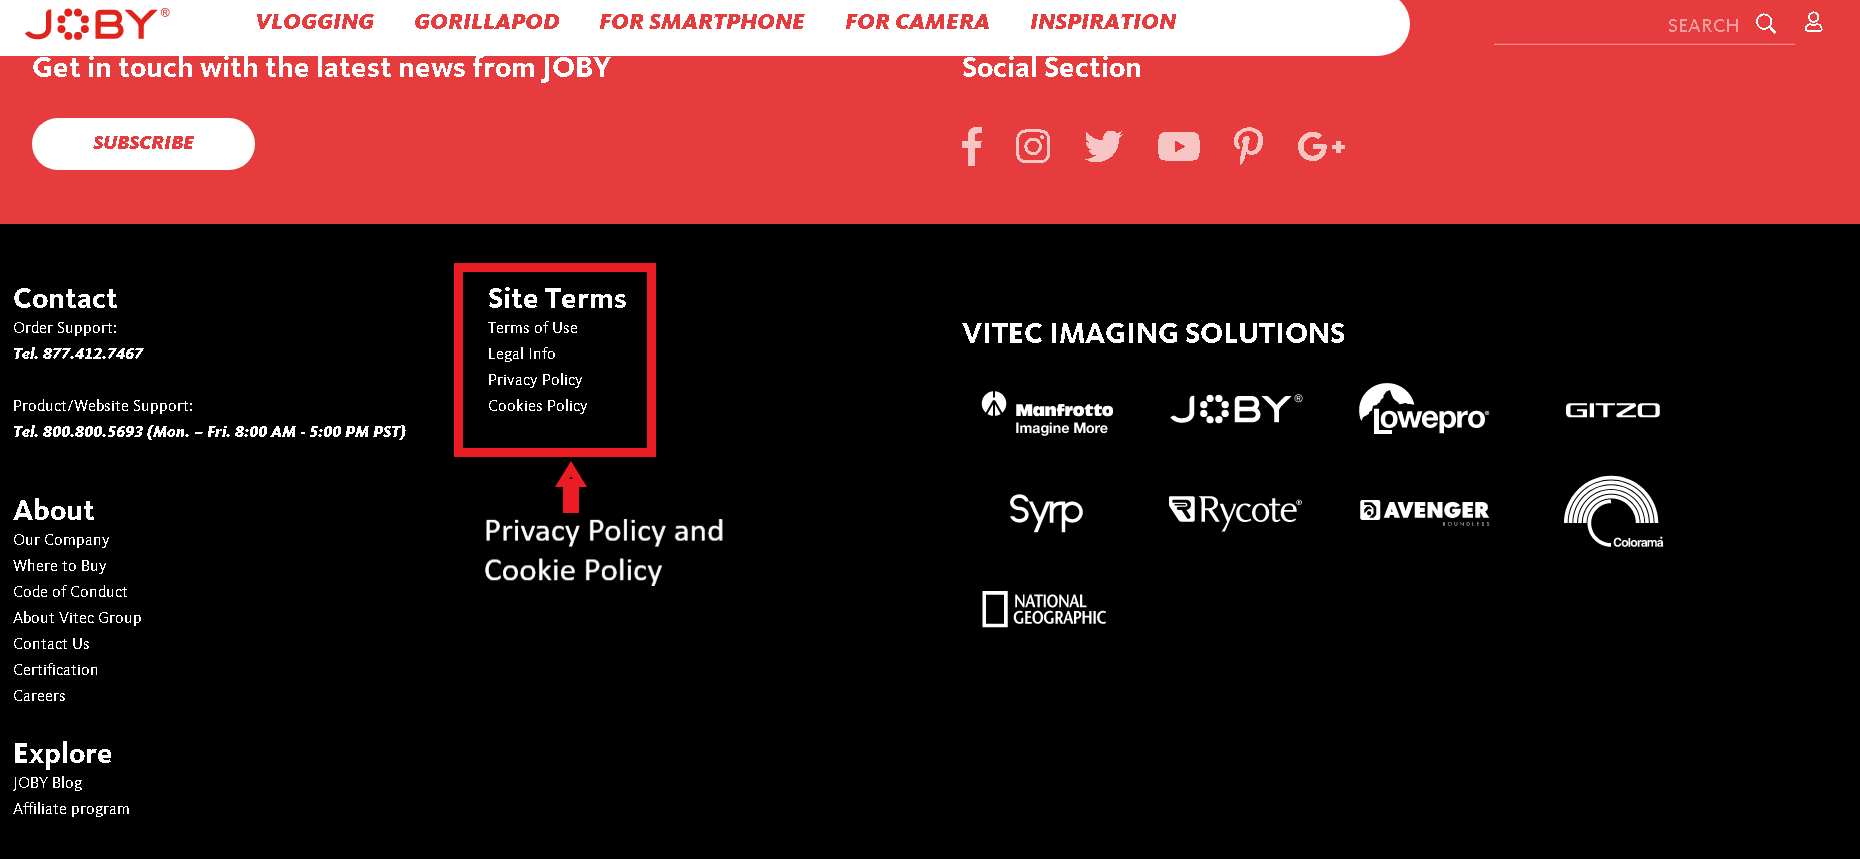Screen dimensions: 1860x859
Task: Open the Code of Conduct link
Action: pyautogui.click(x=70, y=592)
